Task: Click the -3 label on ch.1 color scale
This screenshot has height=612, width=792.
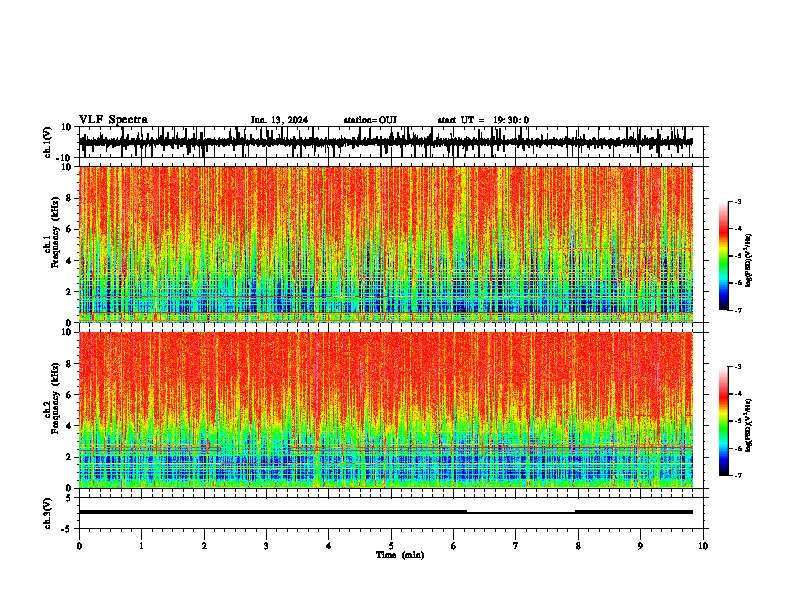Action: tap(738, 201)
